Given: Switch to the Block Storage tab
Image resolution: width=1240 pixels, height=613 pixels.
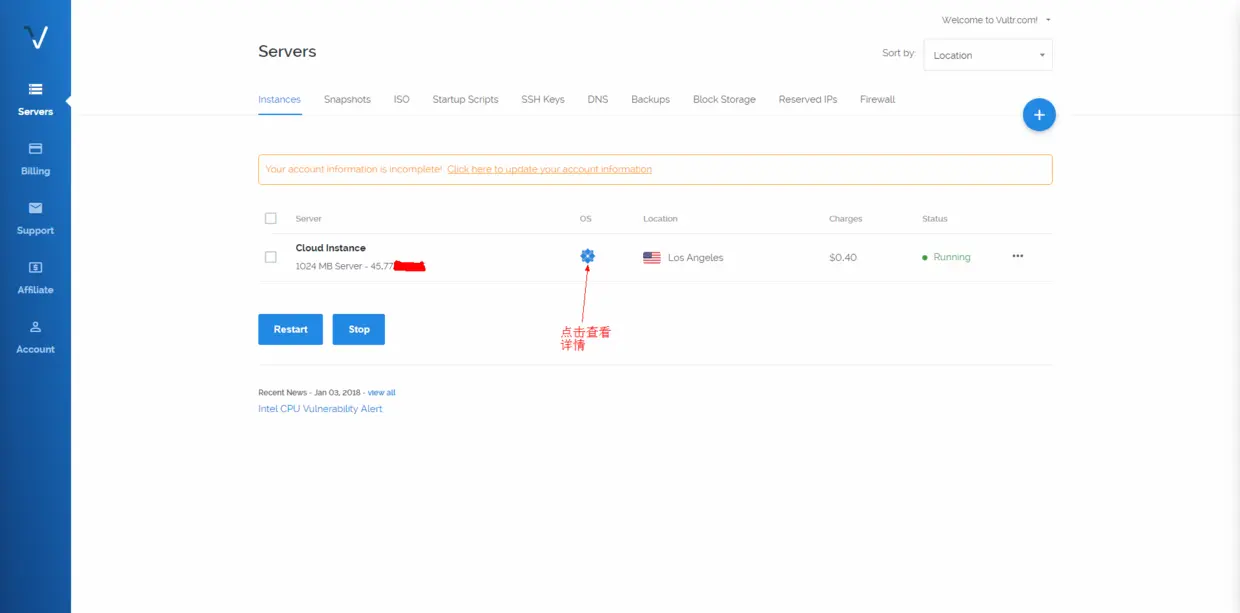Looking at the screenshot, I should [724, 100].
